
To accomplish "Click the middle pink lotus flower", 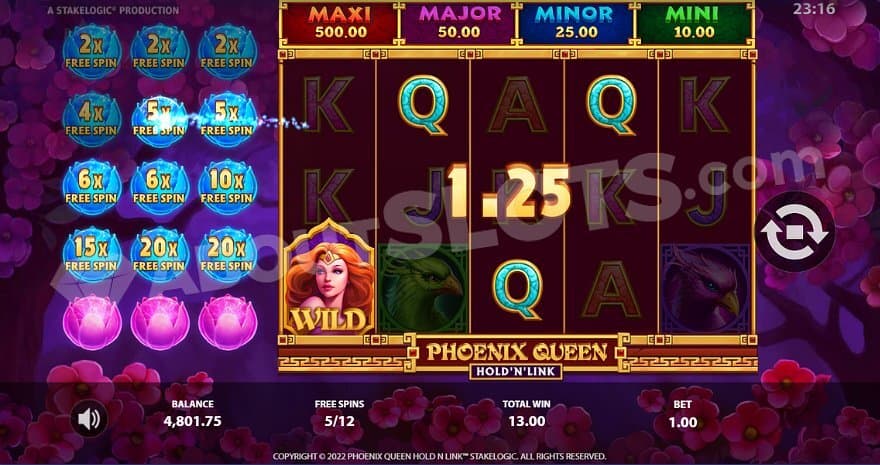I will point(160,322).
